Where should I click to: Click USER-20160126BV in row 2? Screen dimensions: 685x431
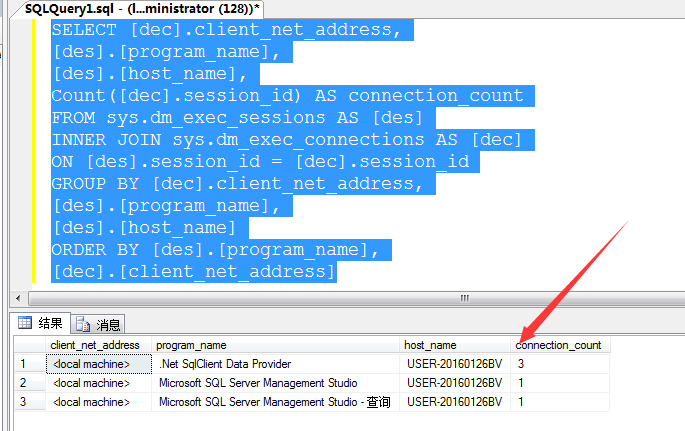455,383
